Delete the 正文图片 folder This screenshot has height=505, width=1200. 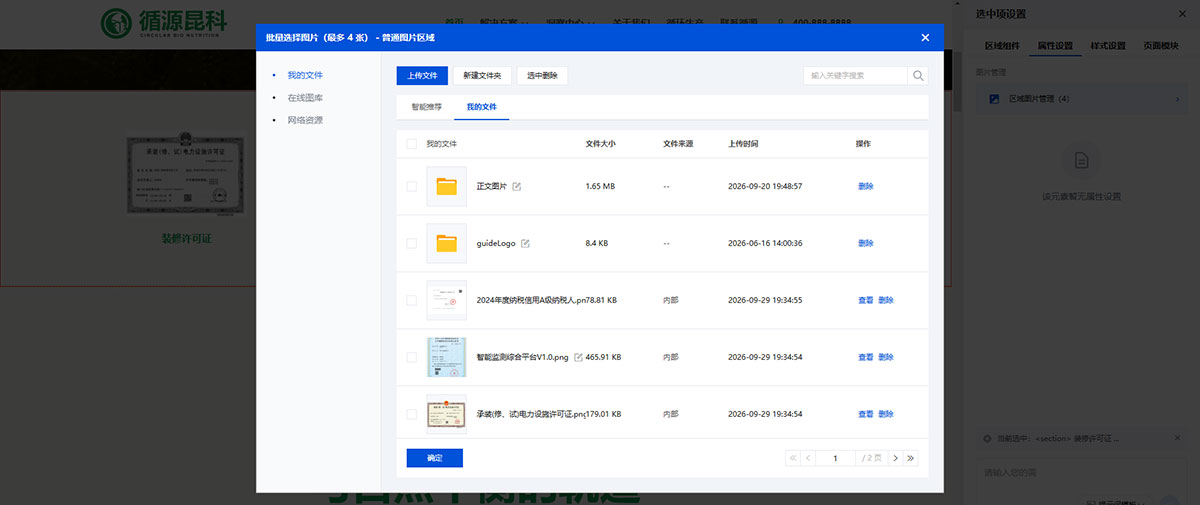tap(866, 187)
